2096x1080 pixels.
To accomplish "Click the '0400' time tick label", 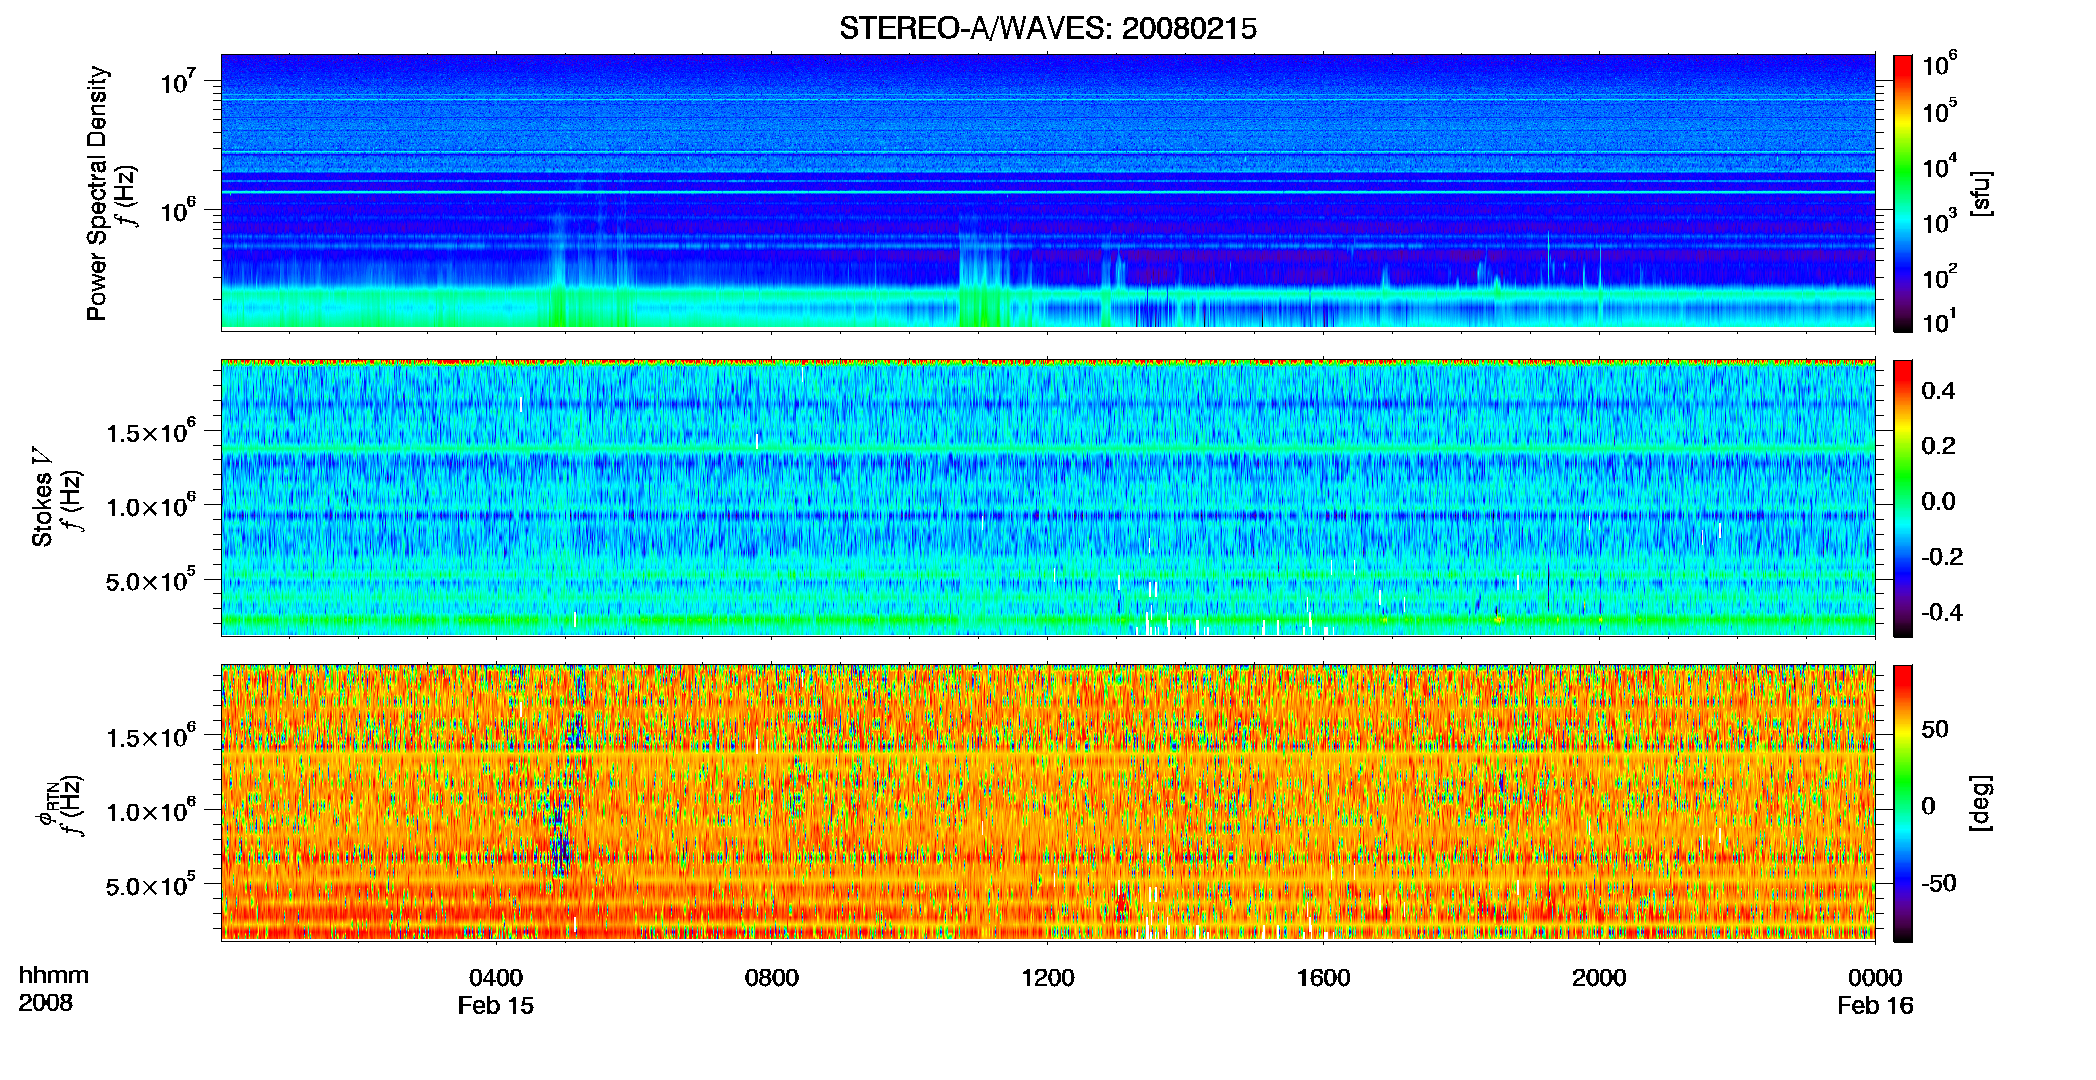I will (496, 978).
